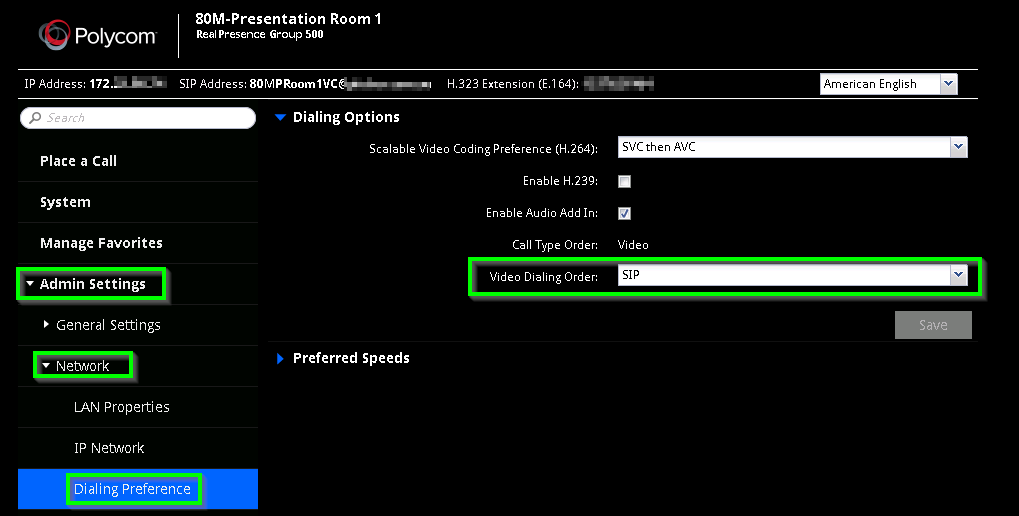This screenshot has height=516, width=1019.
Task: Collapse Dialing Options with the blue triangle
Action: tap(280, 118)
